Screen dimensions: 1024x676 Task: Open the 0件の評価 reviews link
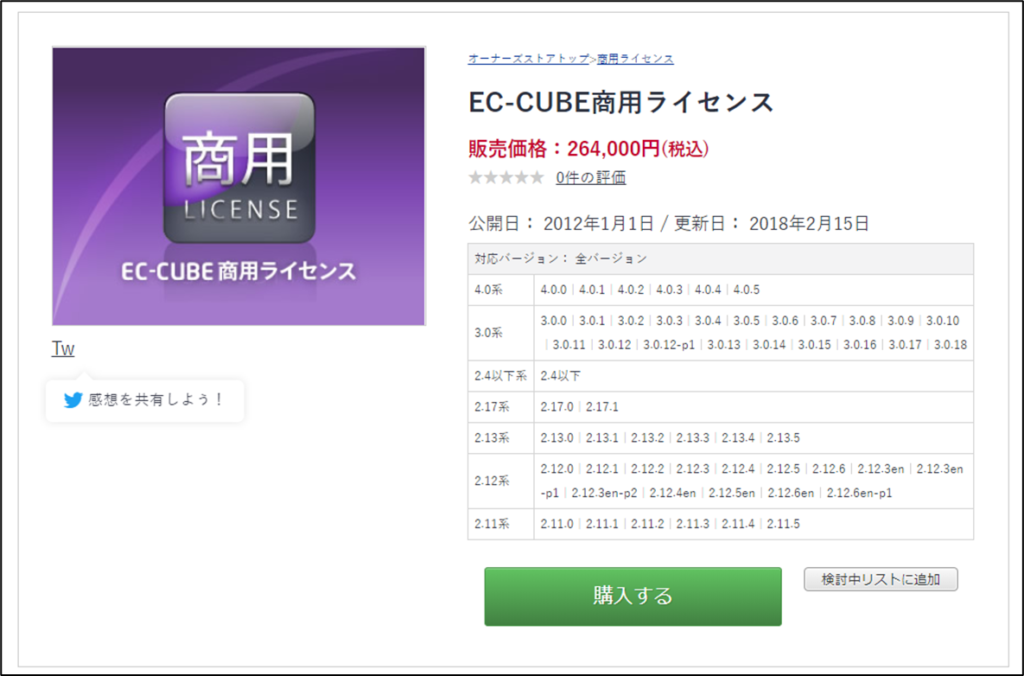(590, 177)
